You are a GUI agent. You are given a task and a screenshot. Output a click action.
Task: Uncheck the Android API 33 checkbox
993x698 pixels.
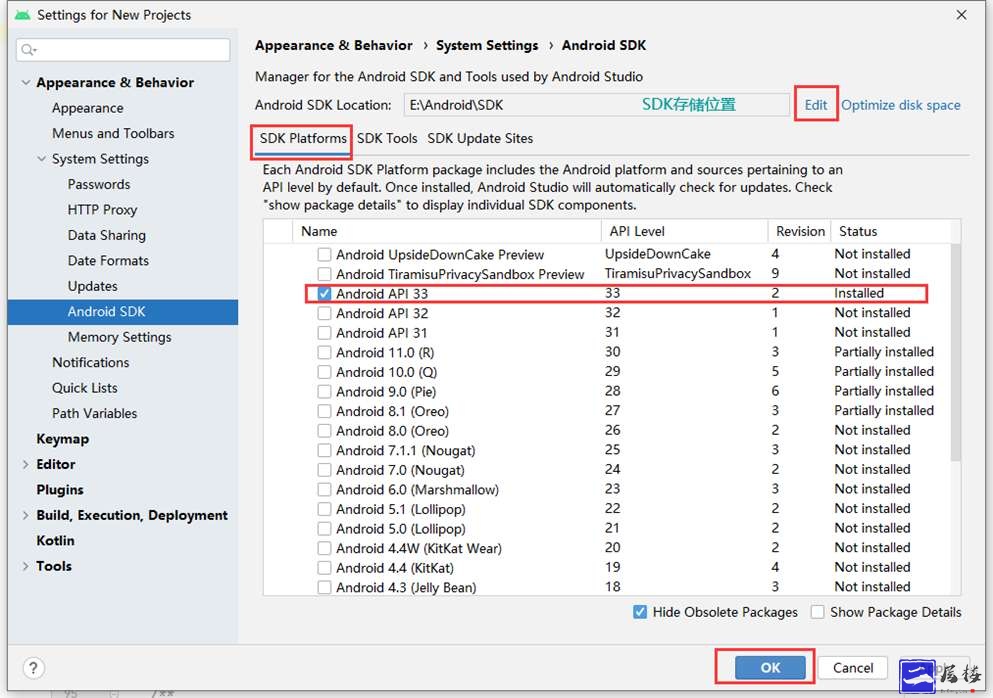324,294
